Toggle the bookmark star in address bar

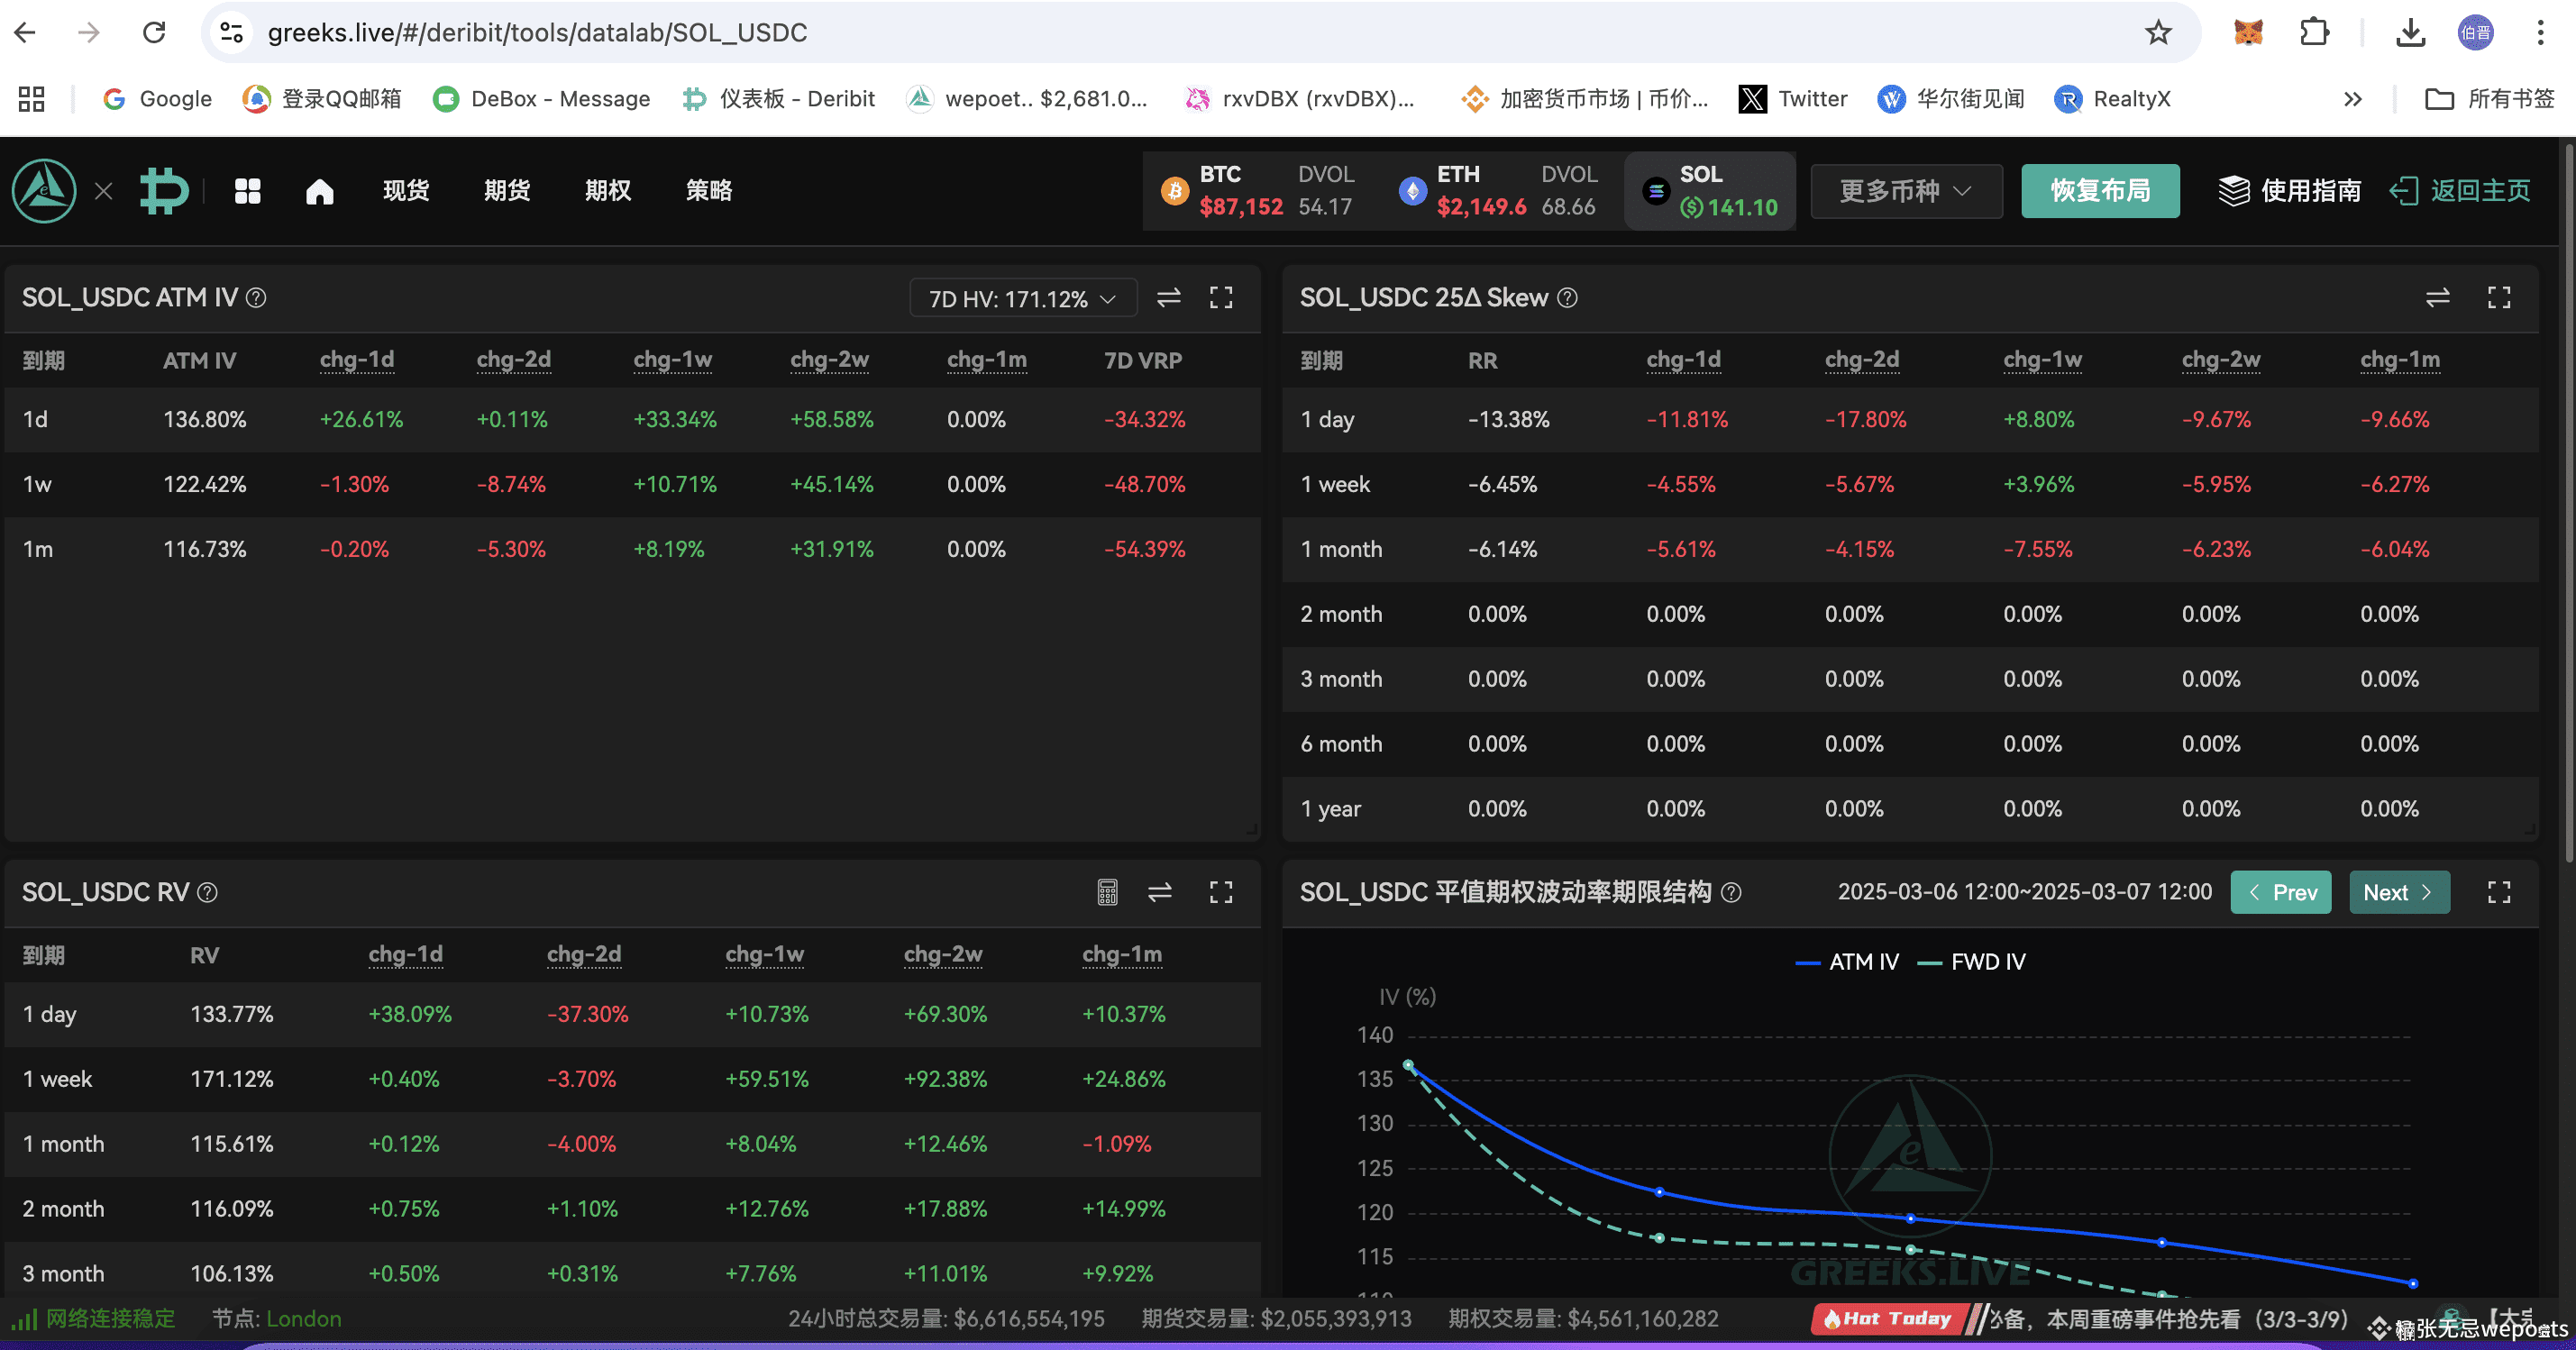pos(2159,31)
